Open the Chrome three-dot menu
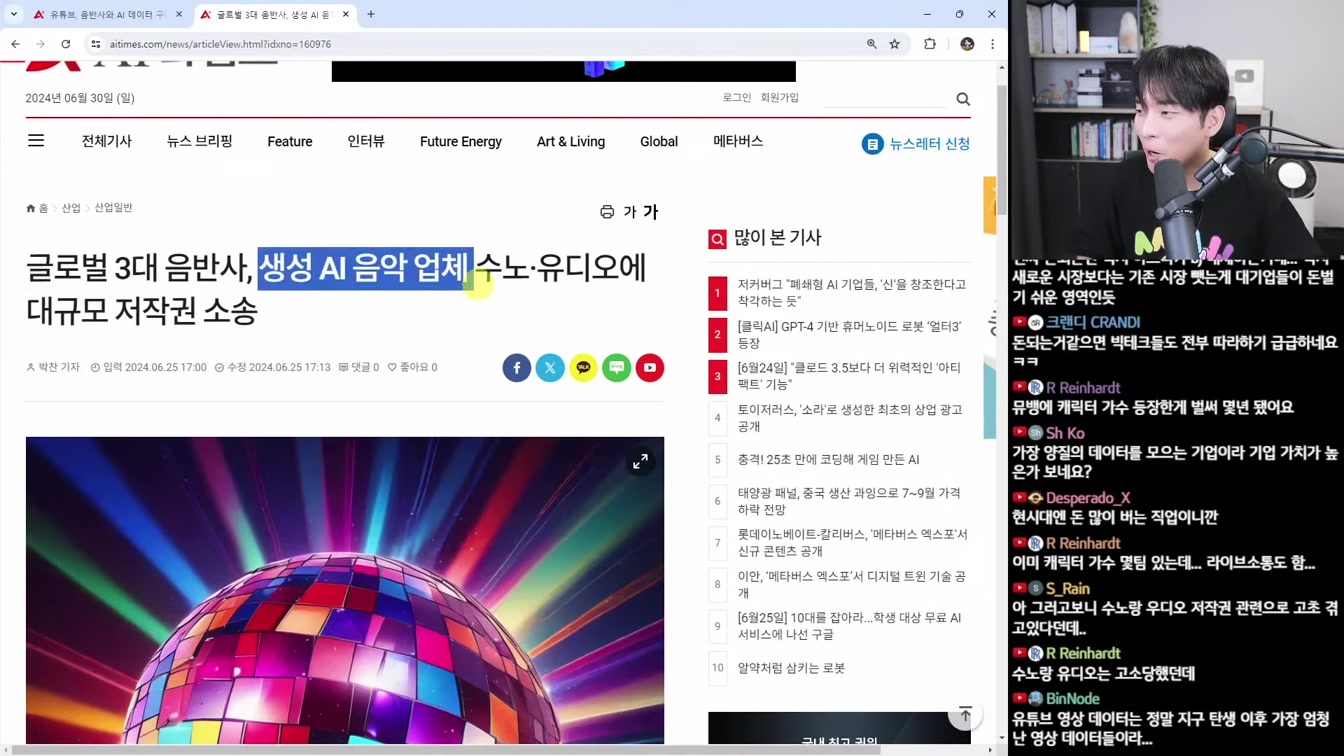The width and height of the screenshot is (1344, 756). coord(992,44)
